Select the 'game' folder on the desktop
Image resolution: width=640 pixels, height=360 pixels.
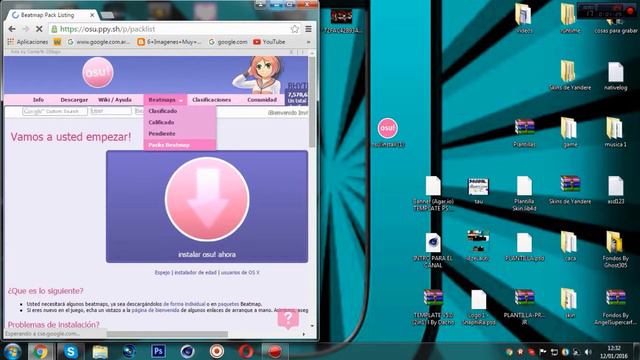click(x=570, y=133)
